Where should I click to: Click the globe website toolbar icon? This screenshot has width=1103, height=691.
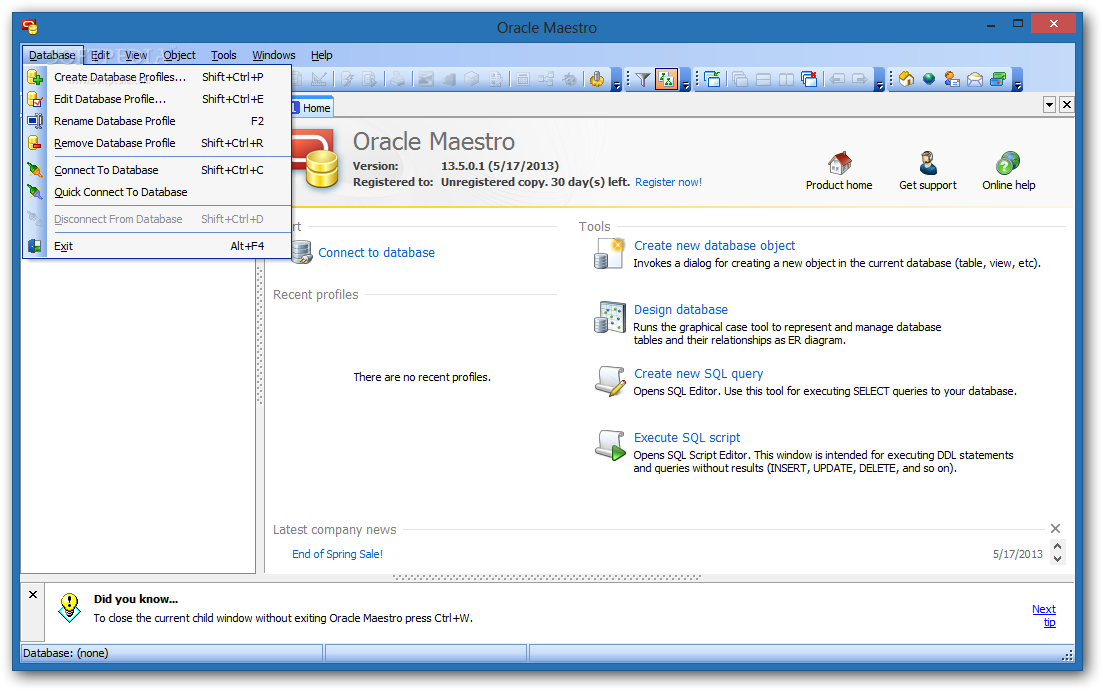(x=929, y=80)
